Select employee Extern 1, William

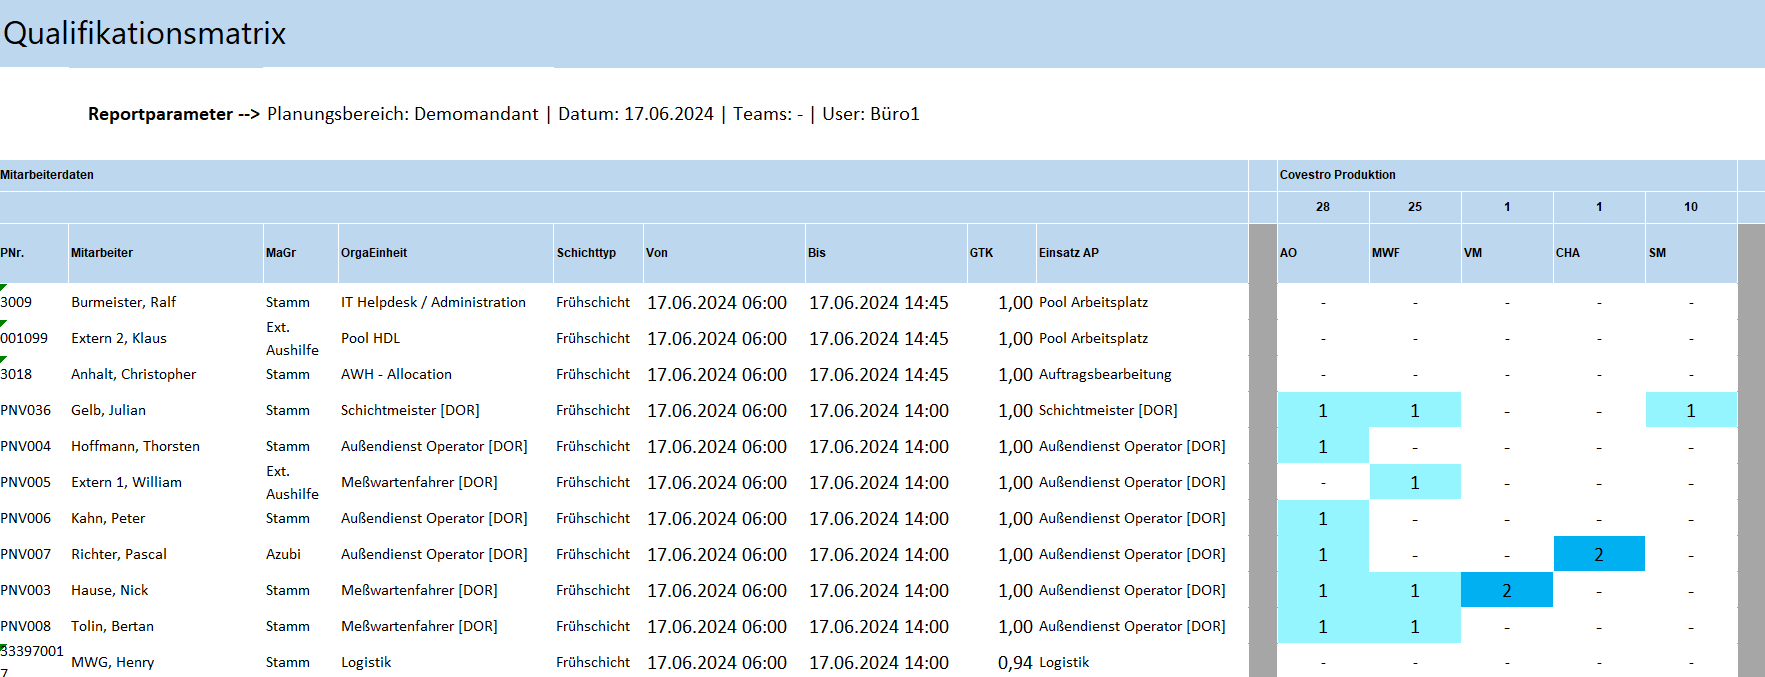point(126,482)
